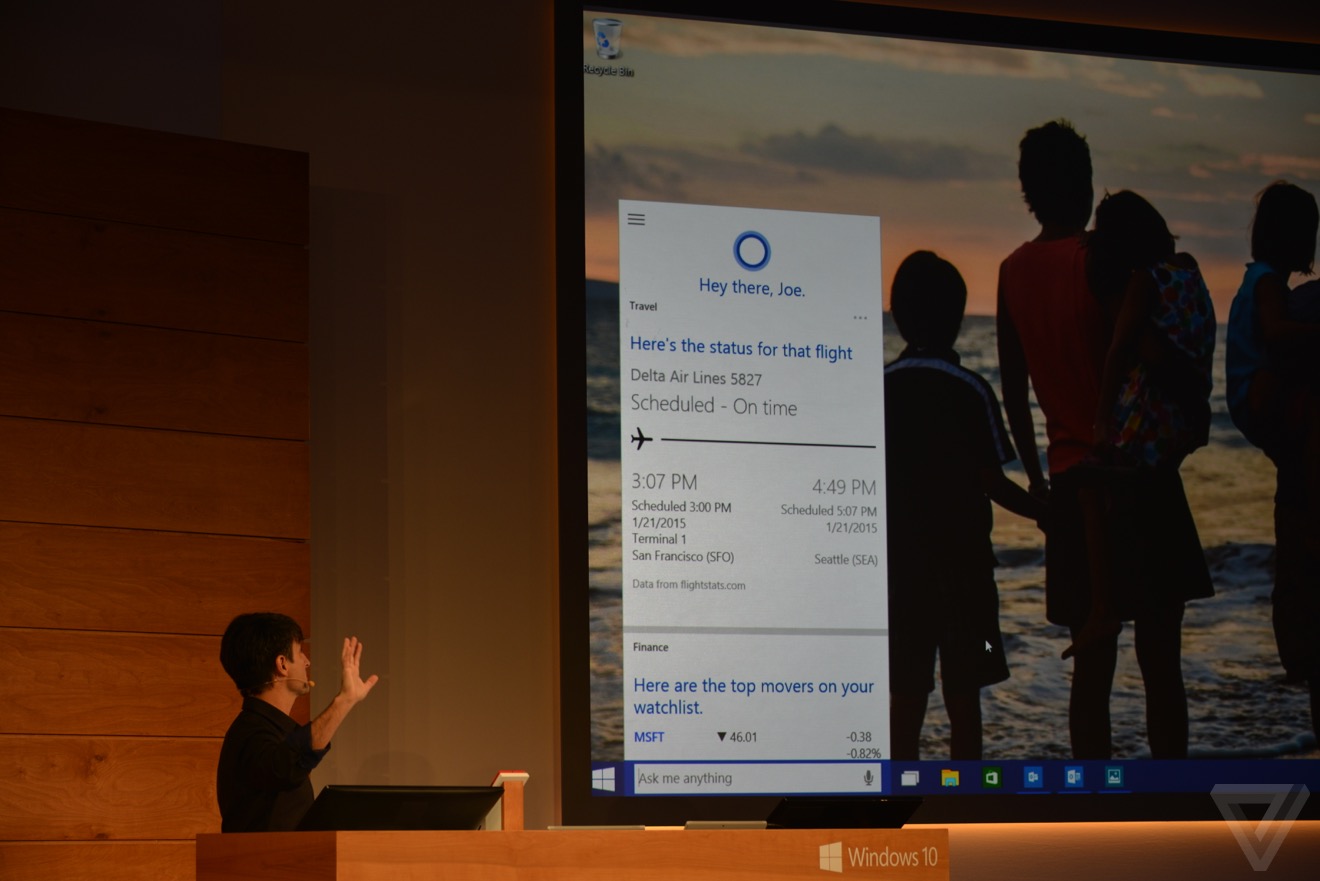Open the Outlook icon beside the Store icon
Viewport: 1320px width, 881px height.
click(1032, 777)
